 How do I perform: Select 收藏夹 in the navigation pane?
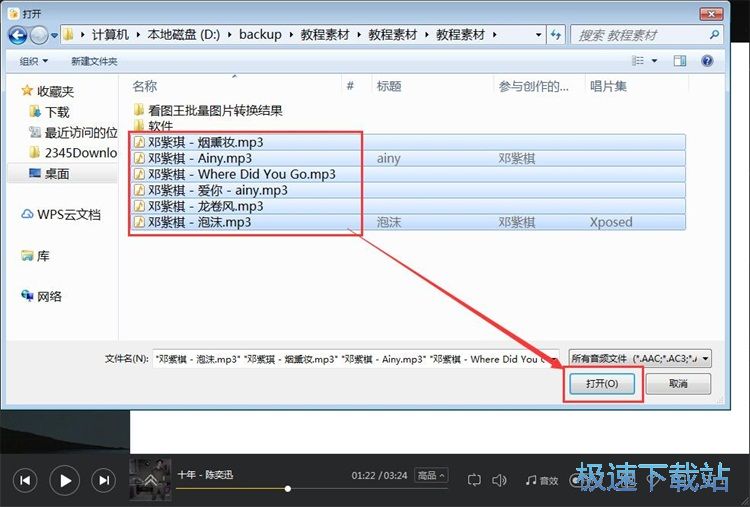click(x=48, y=91)
